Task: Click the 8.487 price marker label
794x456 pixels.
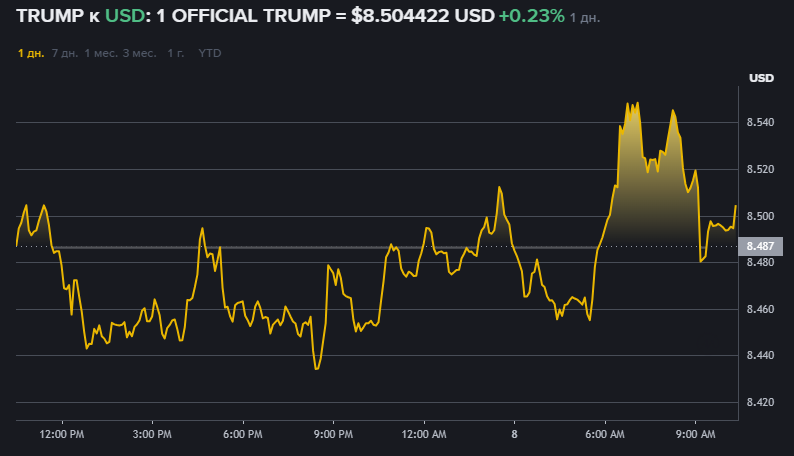Action: (761, 246)
